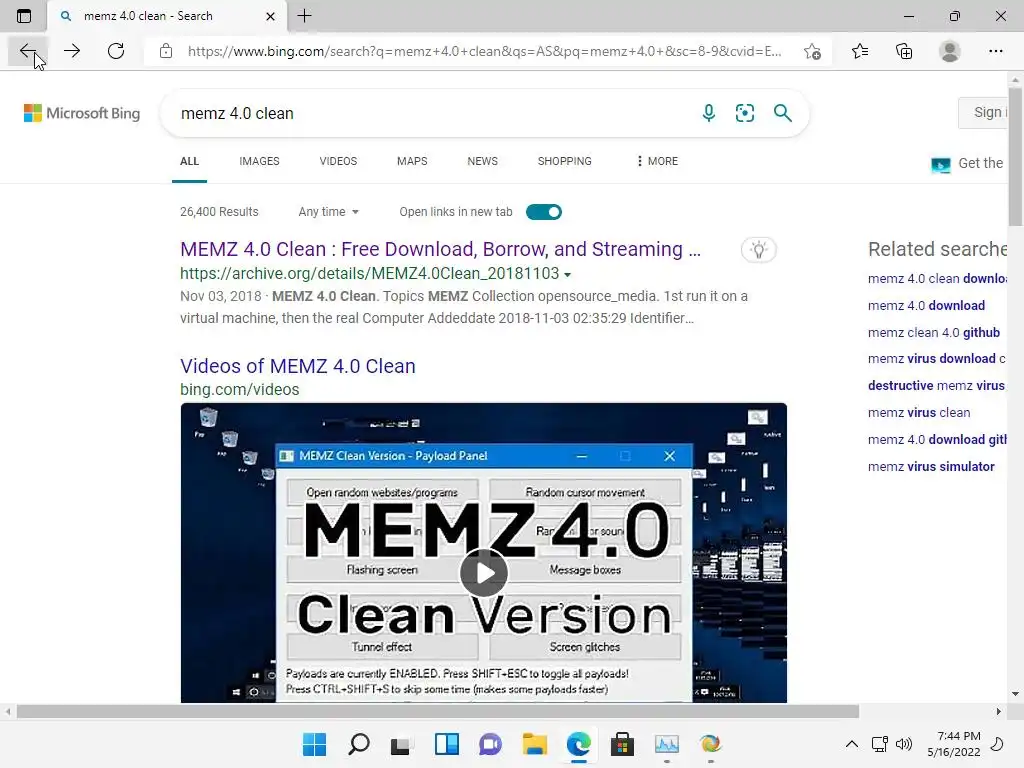The width and height of the screenshot is (1024, 768).
Task: Click the browser address bar URL
Action: 484,51
